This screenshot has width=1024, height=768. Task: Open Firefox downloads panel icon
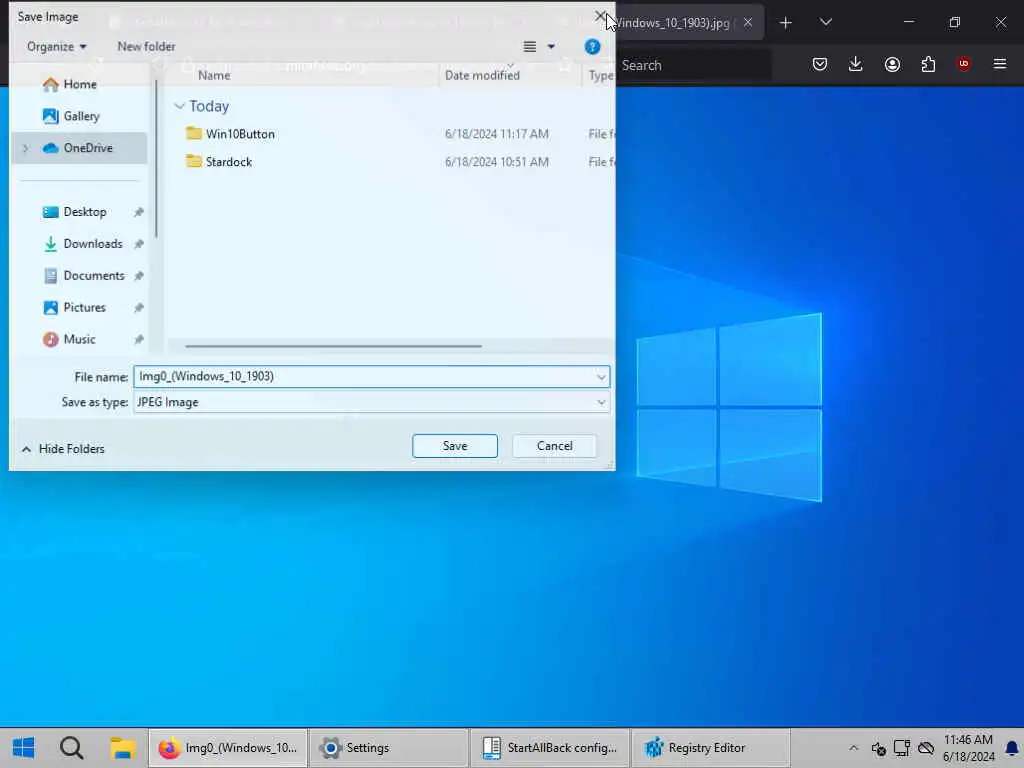856,64
